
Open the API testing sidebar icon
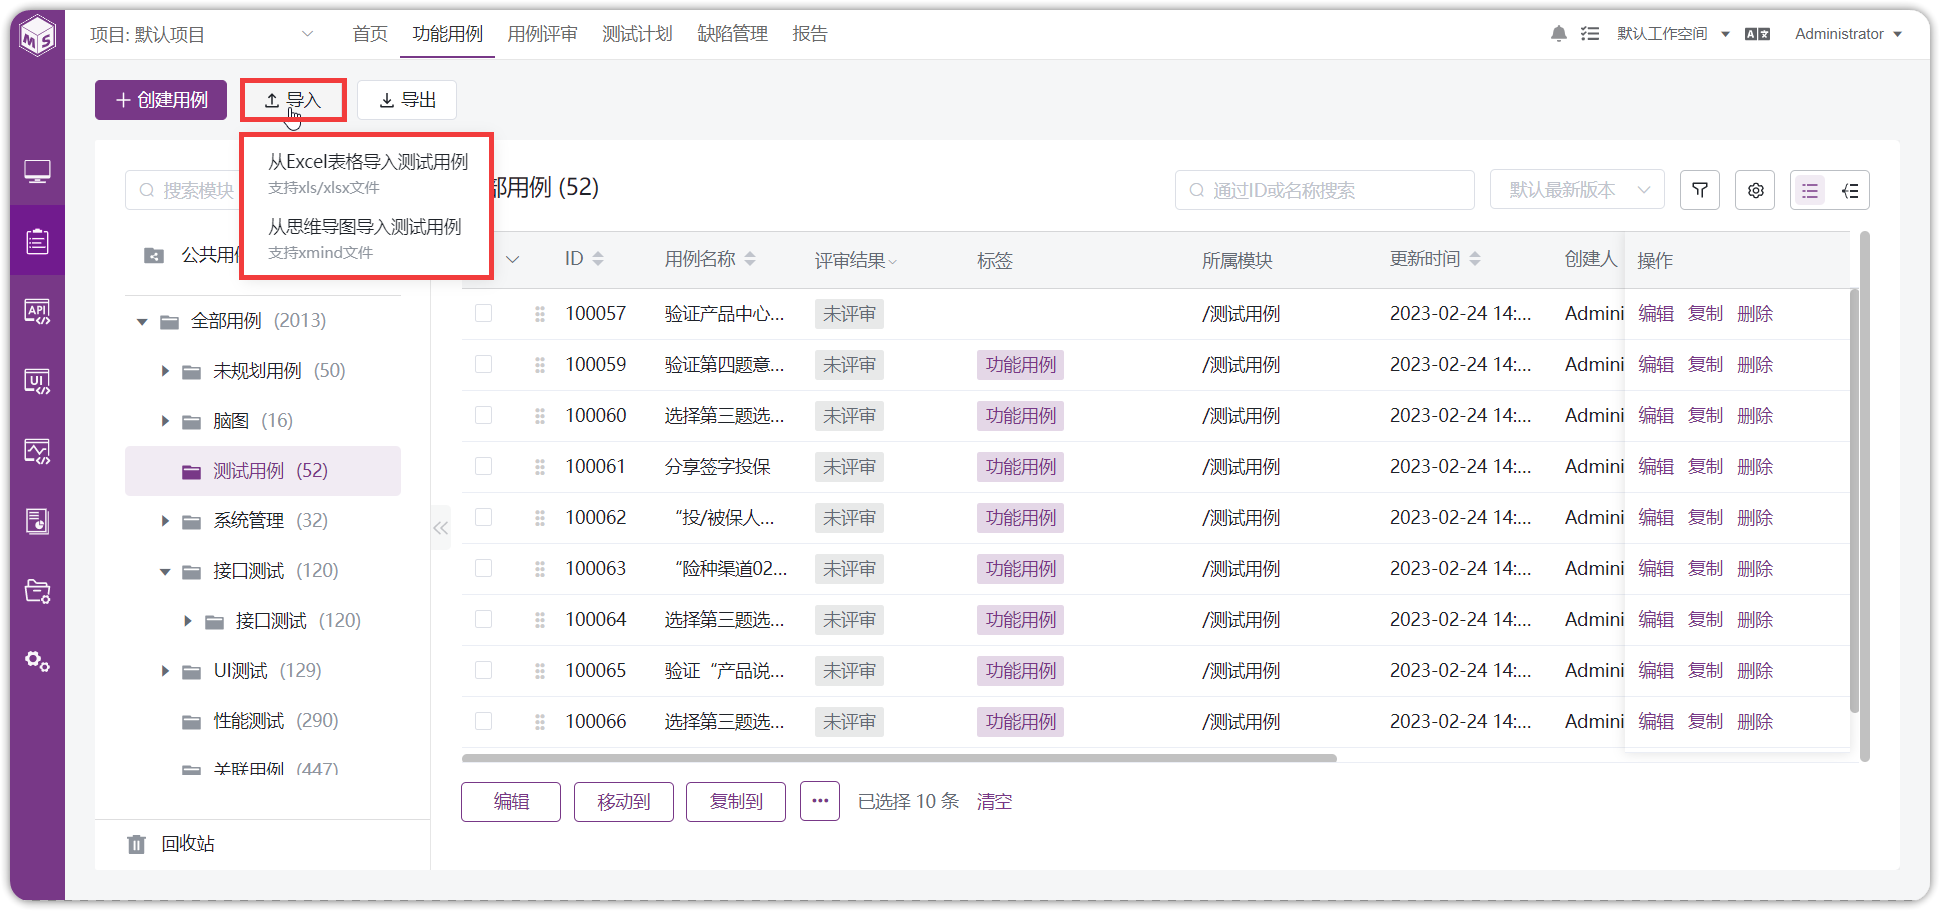click(38, 311)
